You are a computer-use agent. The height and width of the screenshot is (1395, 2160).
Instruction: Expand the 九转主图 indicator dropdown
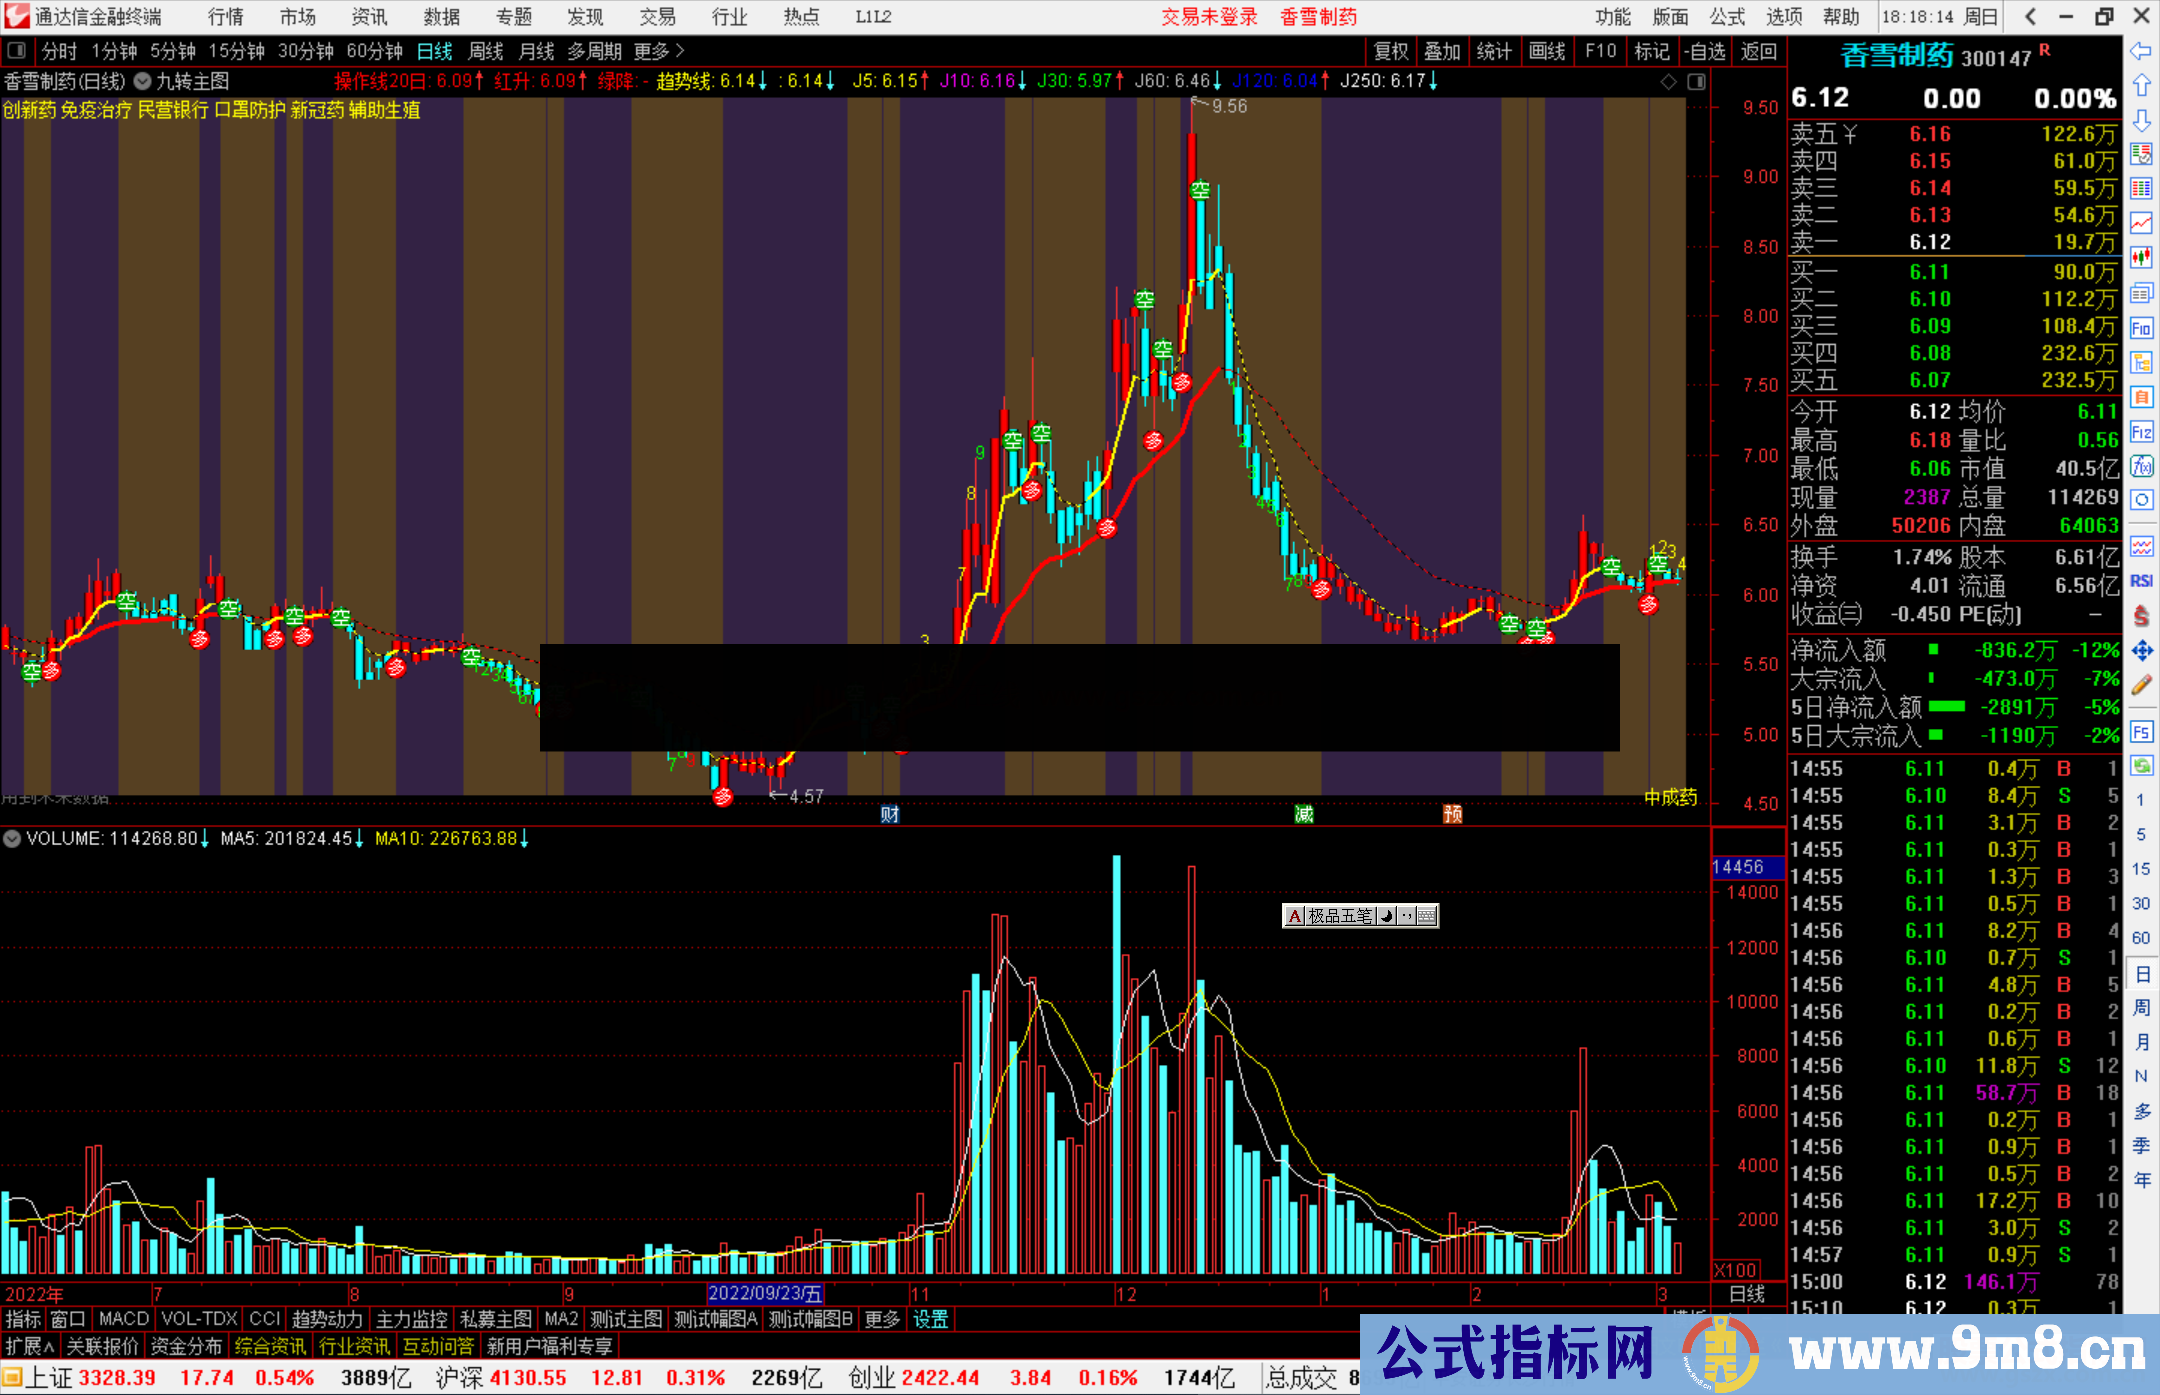click(x=143, y=81)
